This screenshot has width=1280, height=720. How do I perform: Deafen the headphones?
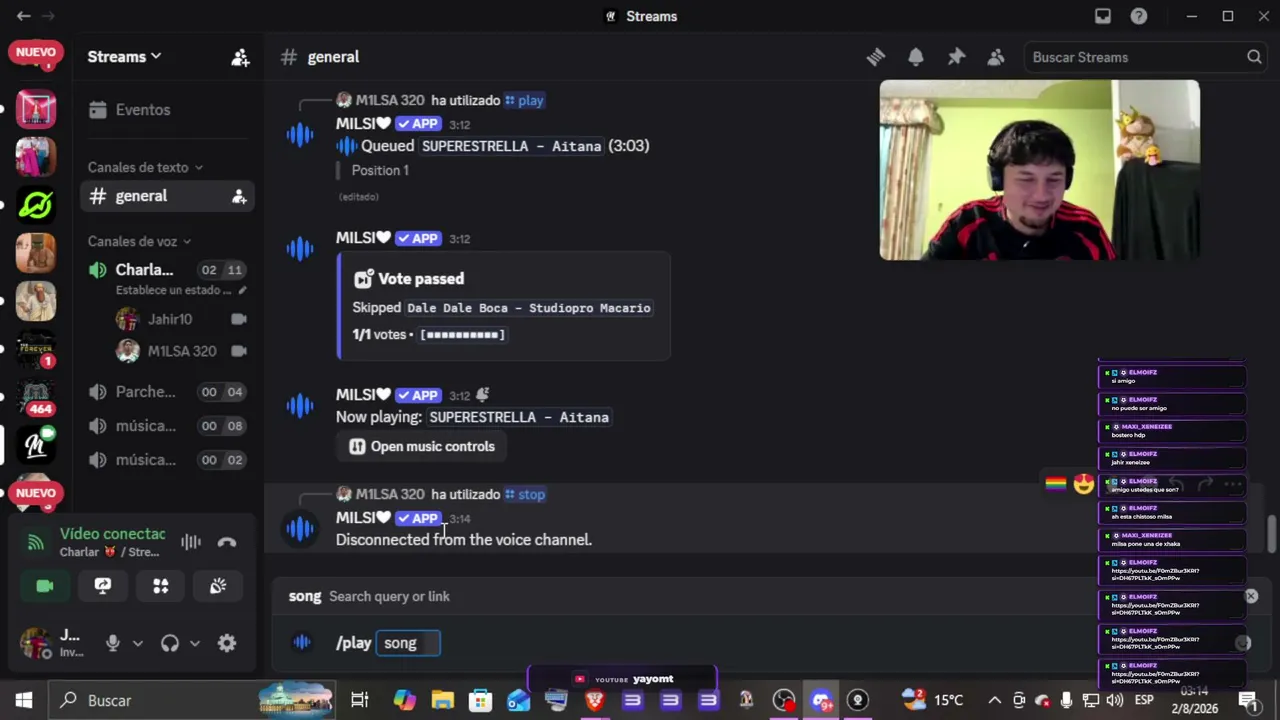click(170, 643)
